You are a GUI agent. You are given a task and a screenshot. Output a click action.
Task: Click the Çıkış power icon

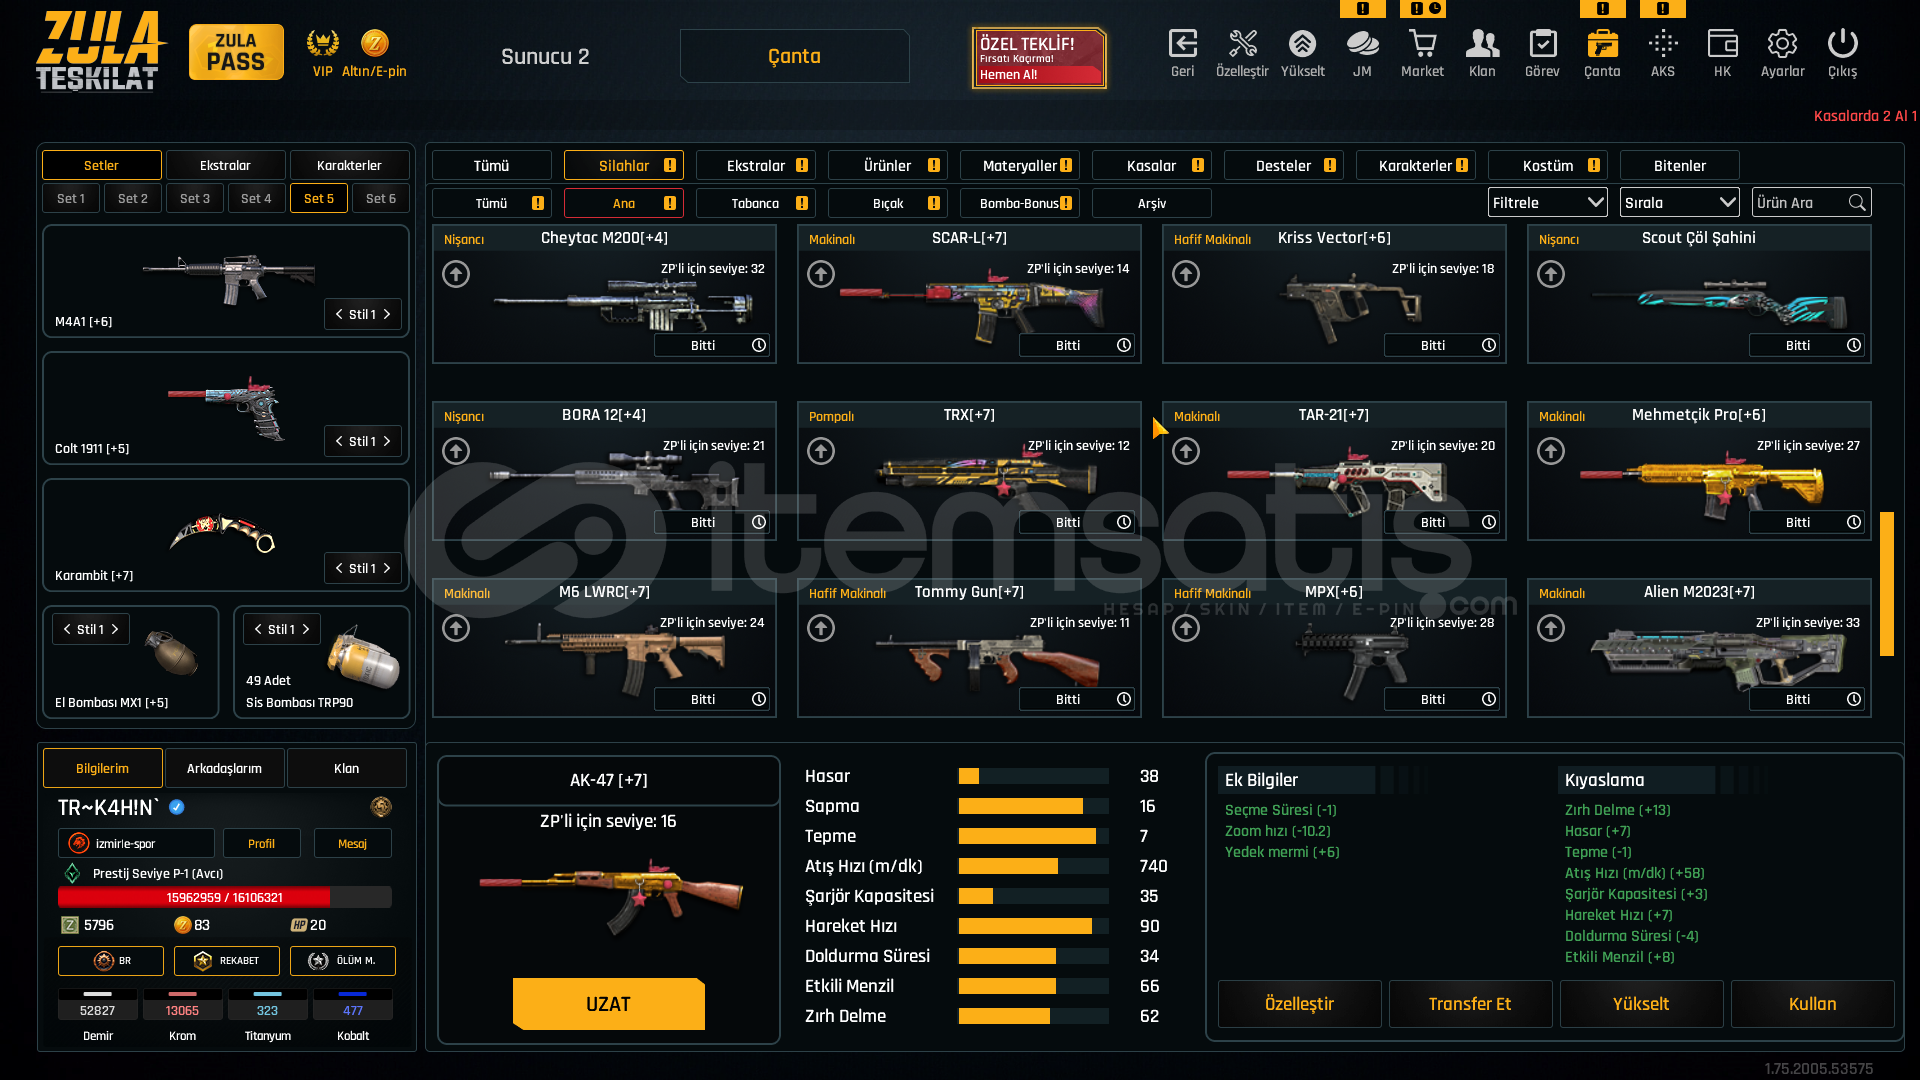click(x=1842, y=44)
